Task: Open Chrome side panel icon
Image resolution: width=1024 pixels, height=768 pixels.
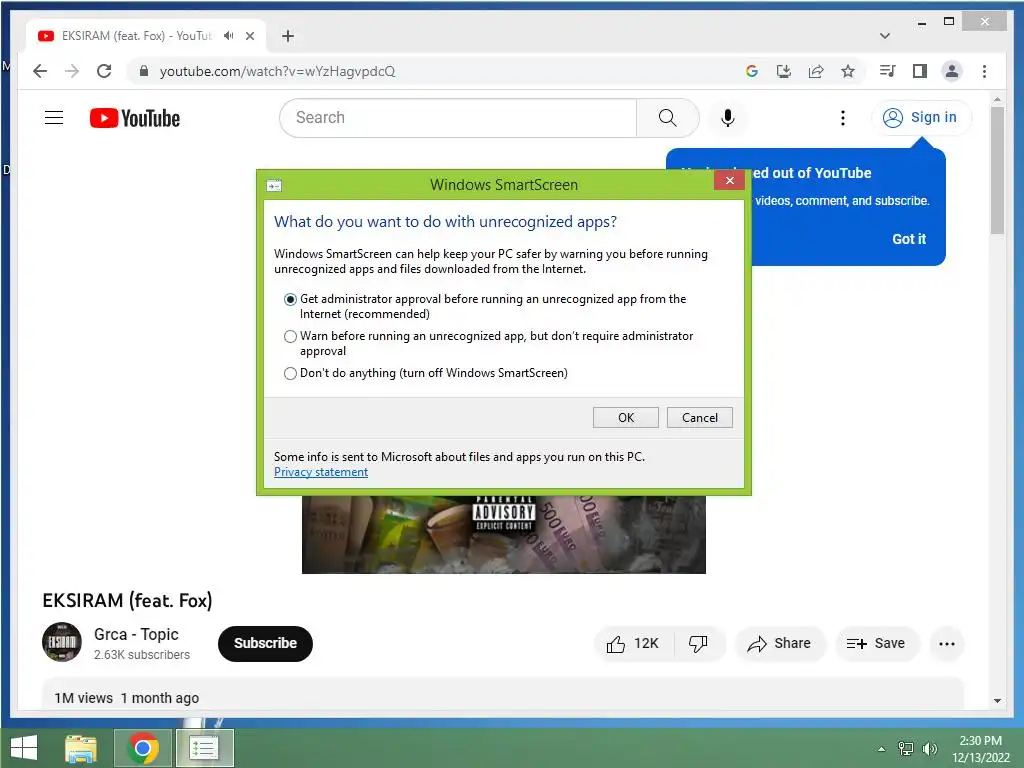Action: coord(920,71)
